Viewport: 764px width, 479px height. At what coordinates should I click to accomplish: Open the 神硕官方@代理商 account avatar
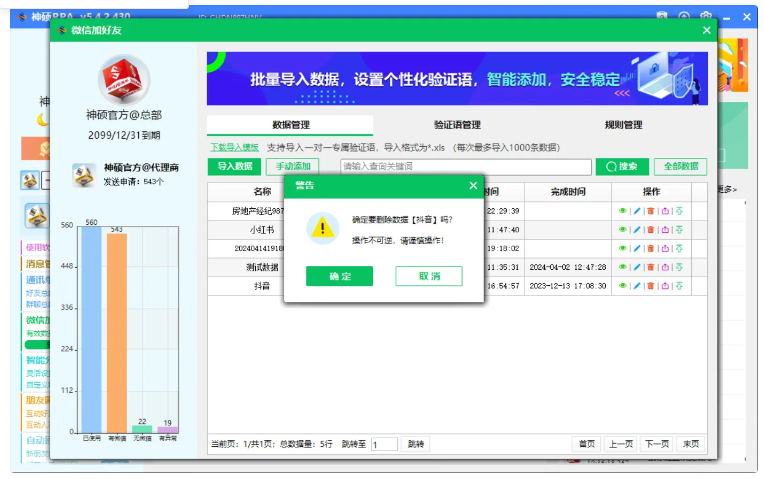point(83,175)
